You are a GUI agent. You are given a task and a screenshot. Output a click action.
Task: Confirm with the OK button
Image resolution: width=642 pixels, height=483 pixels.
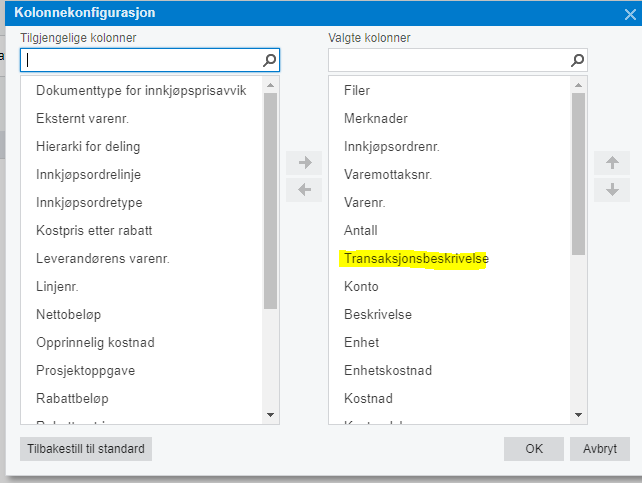point(534,449)
